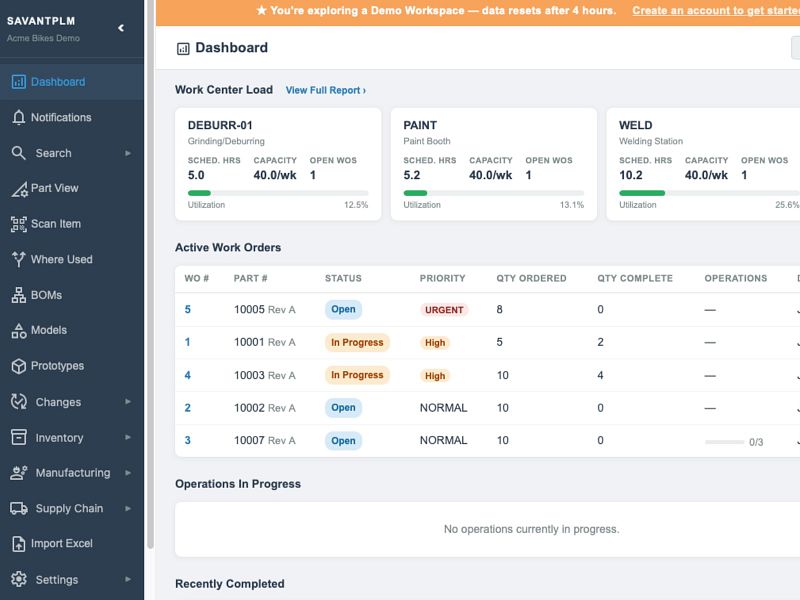Expand the Search submenu arrow

click(128, 153)
